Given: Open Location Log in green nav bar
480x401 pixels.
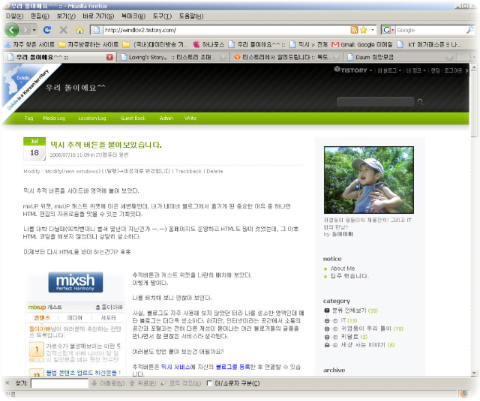Looking at the screenshot, I should pos(92,118).
